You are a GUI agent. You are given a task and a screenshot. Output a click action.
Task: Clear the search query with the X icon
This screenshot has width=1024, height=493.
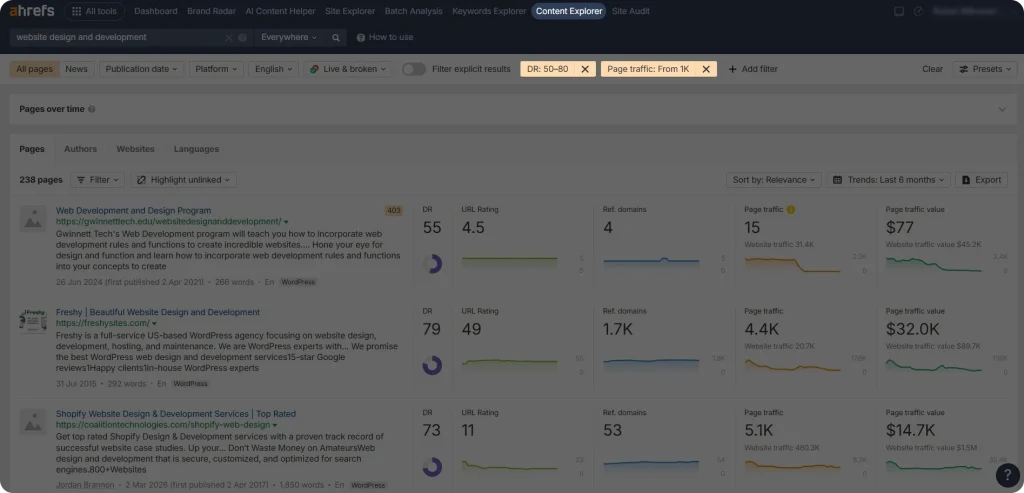[x=229, y=38]
